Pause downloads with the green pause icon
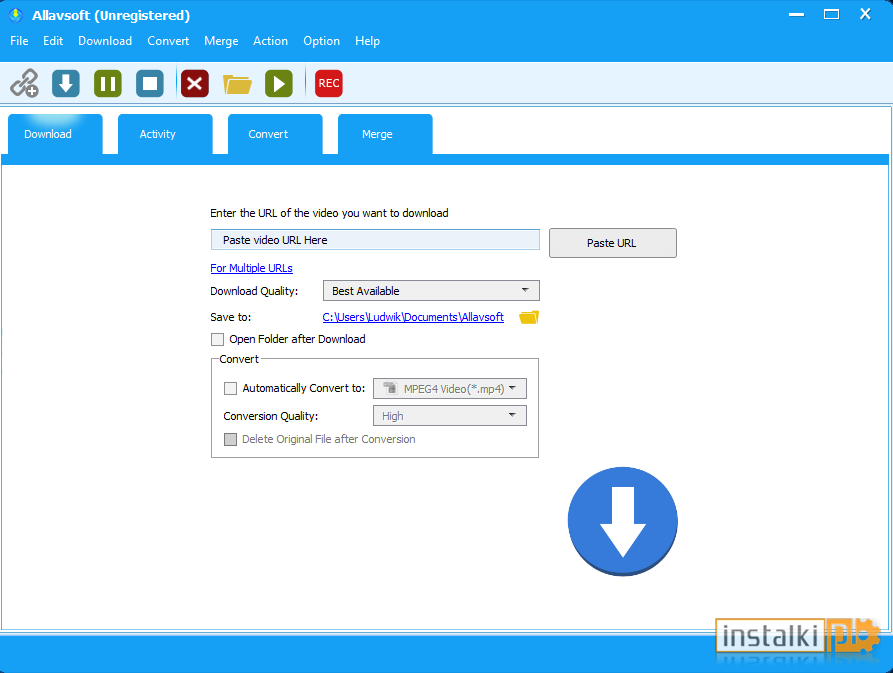 click(108, 84)
